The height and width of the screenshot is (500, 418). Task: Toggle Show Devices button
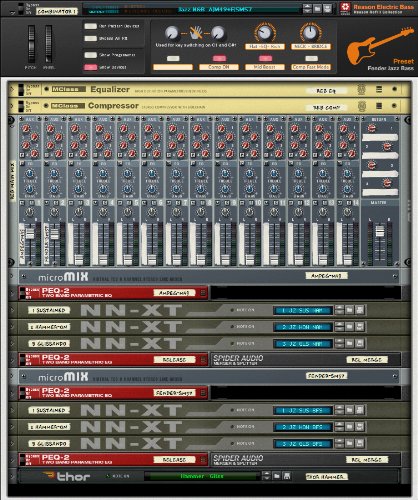click(x=90, y=67)
